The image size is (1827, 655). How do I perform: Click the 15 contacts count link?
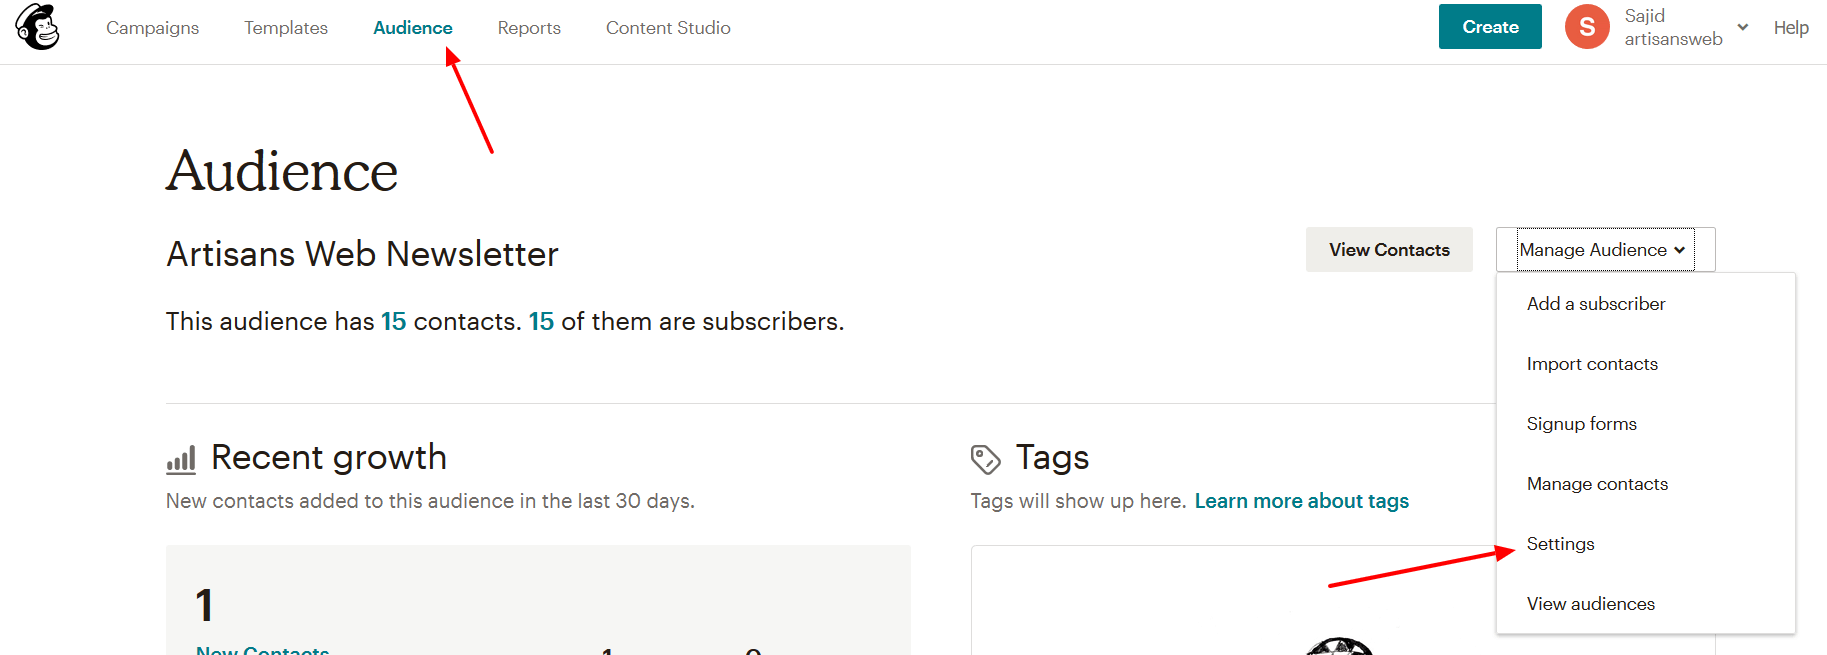pyautogui.click(x=394, y=321)
